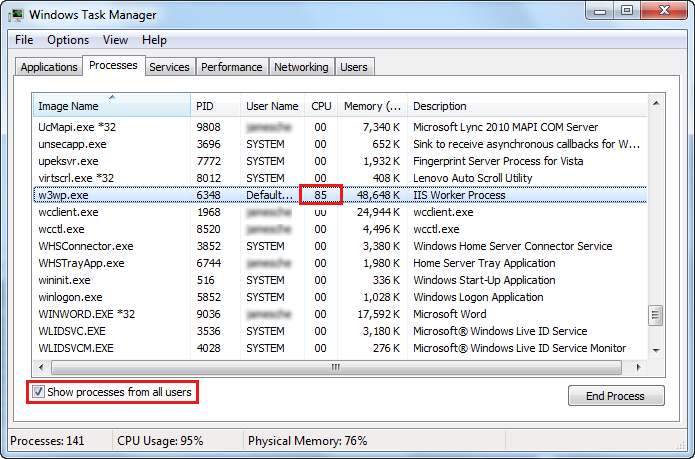Click vertical scrollbar down arrow

point(656,349)
